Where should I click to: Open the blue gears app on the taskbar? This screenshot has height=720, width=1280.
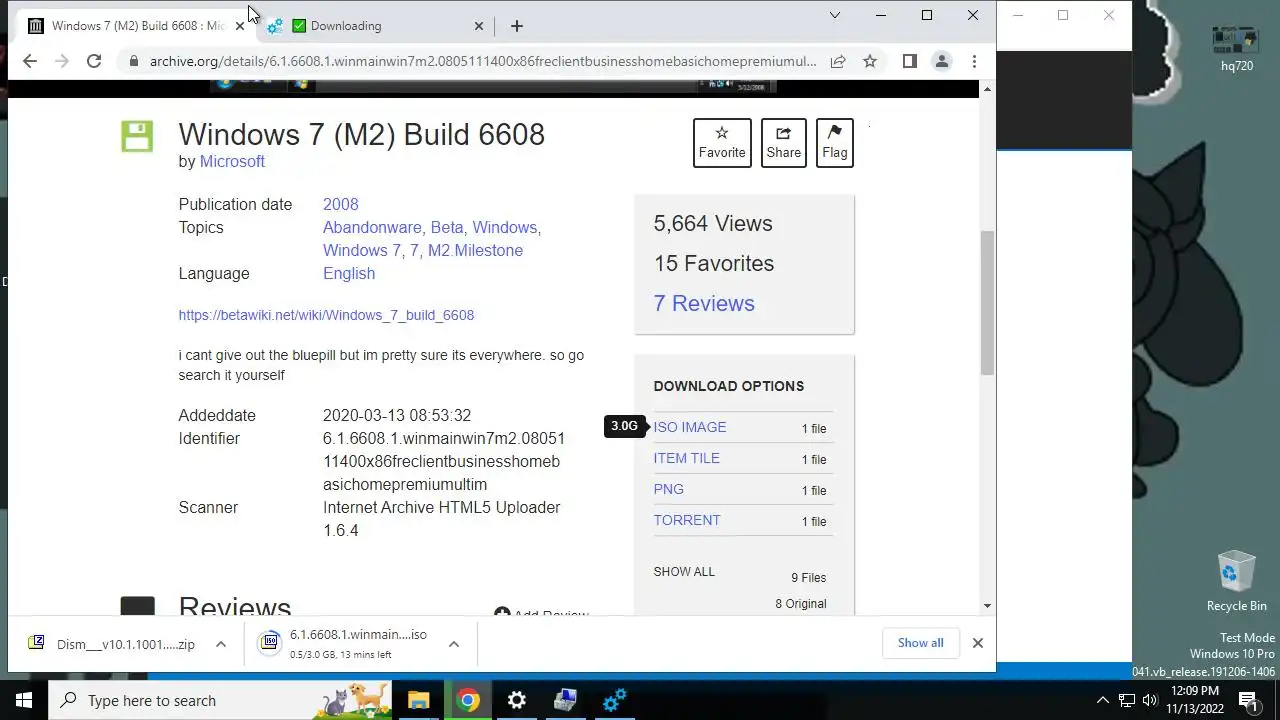click(x=615, y=700)
